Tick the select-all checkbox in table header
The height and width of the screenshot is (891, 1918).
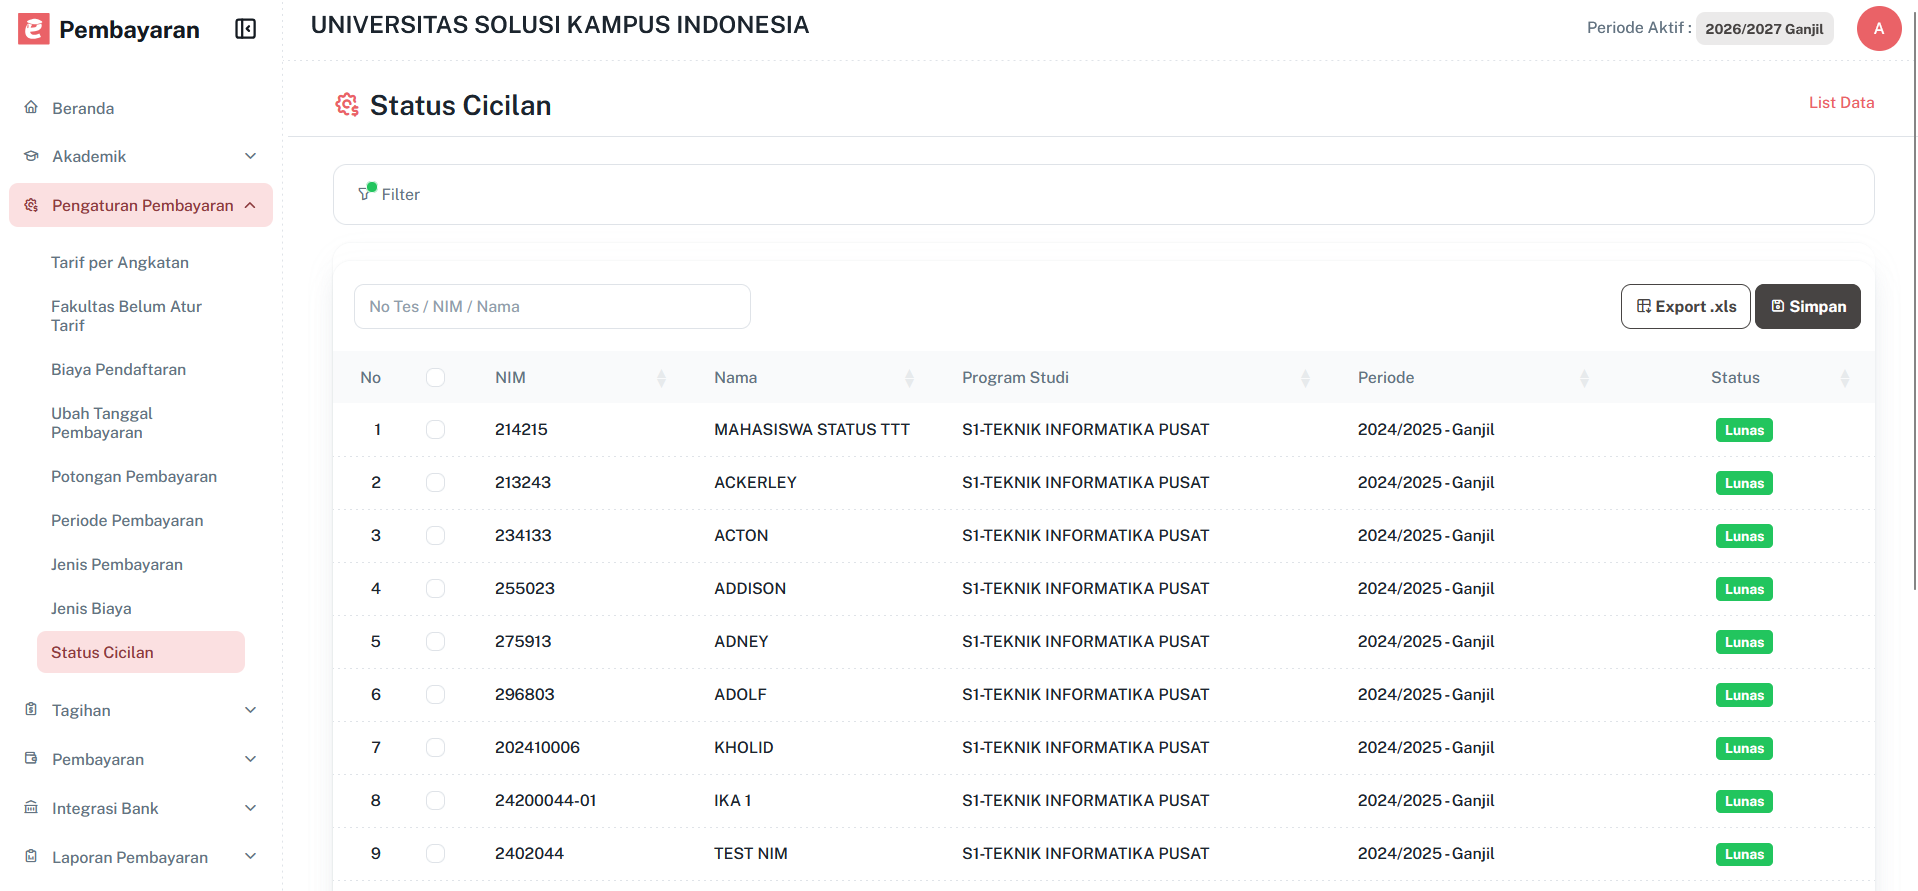coord(435,378)
